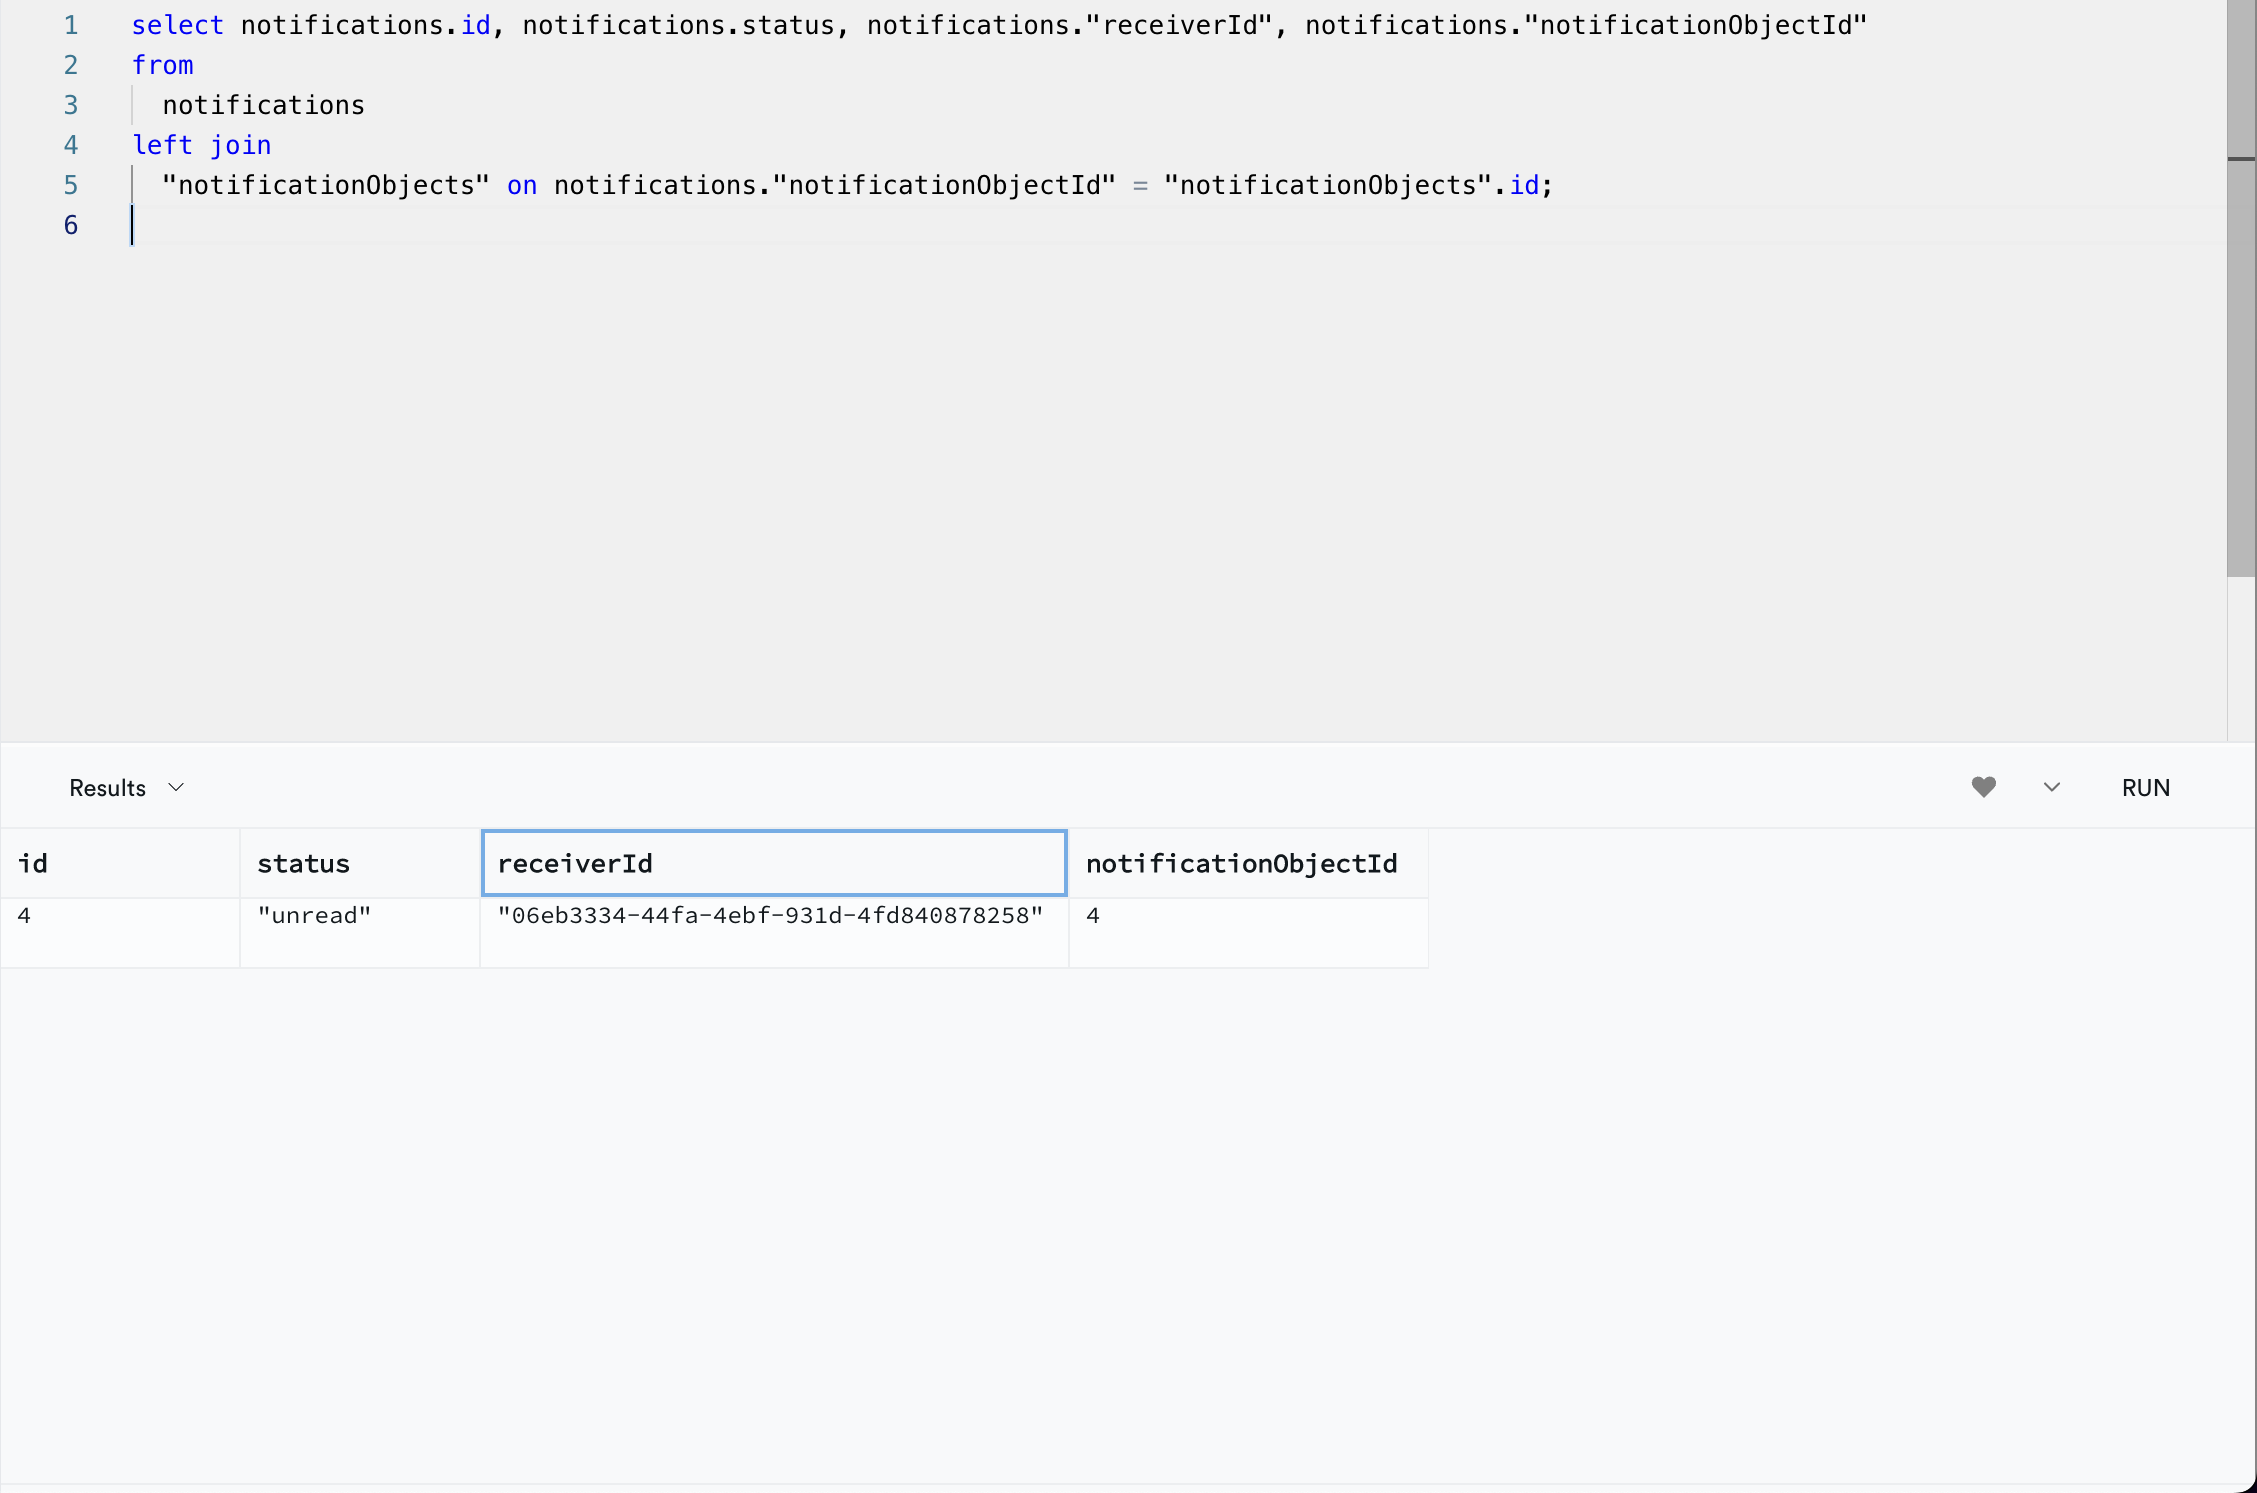Select the receiverId UUID cell value
This screenshot has width=2257, height=1493.
(770, 914)
